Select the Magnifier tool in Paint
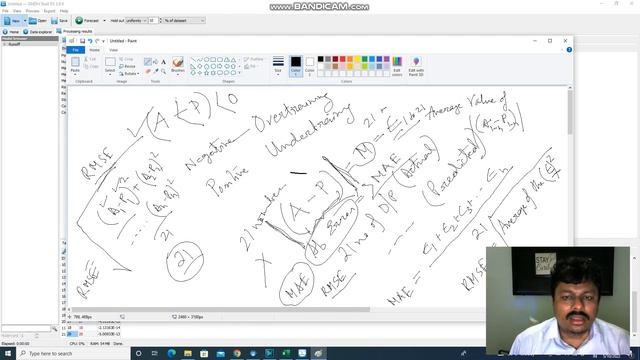This screenshot has width=640, height=360. tap(163, 71)
